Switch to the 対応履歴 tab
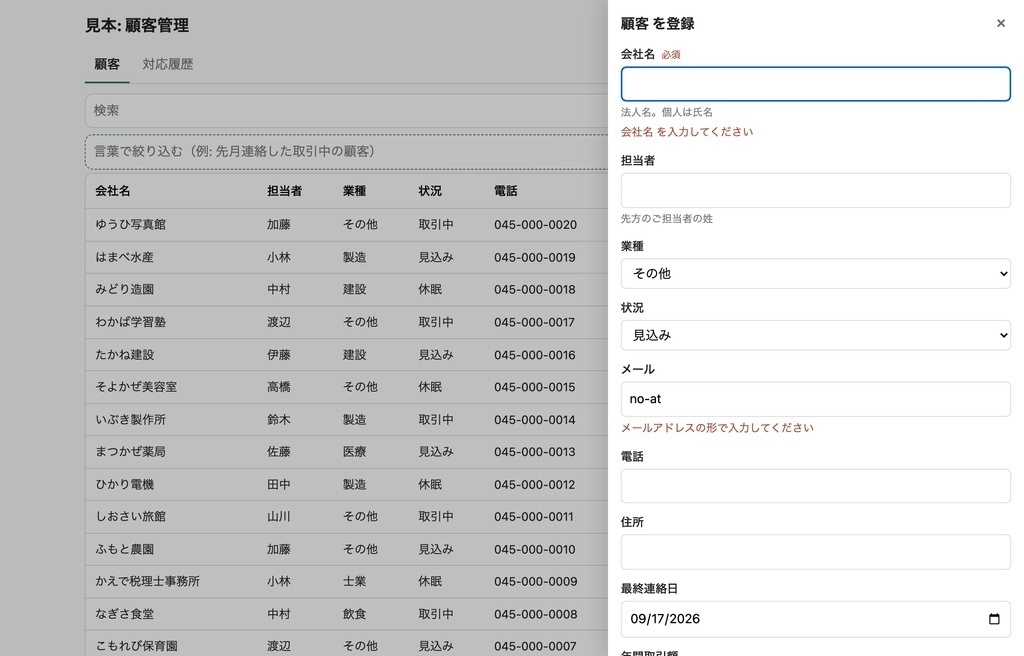The image size is (1024, 656). pos(168,64)
